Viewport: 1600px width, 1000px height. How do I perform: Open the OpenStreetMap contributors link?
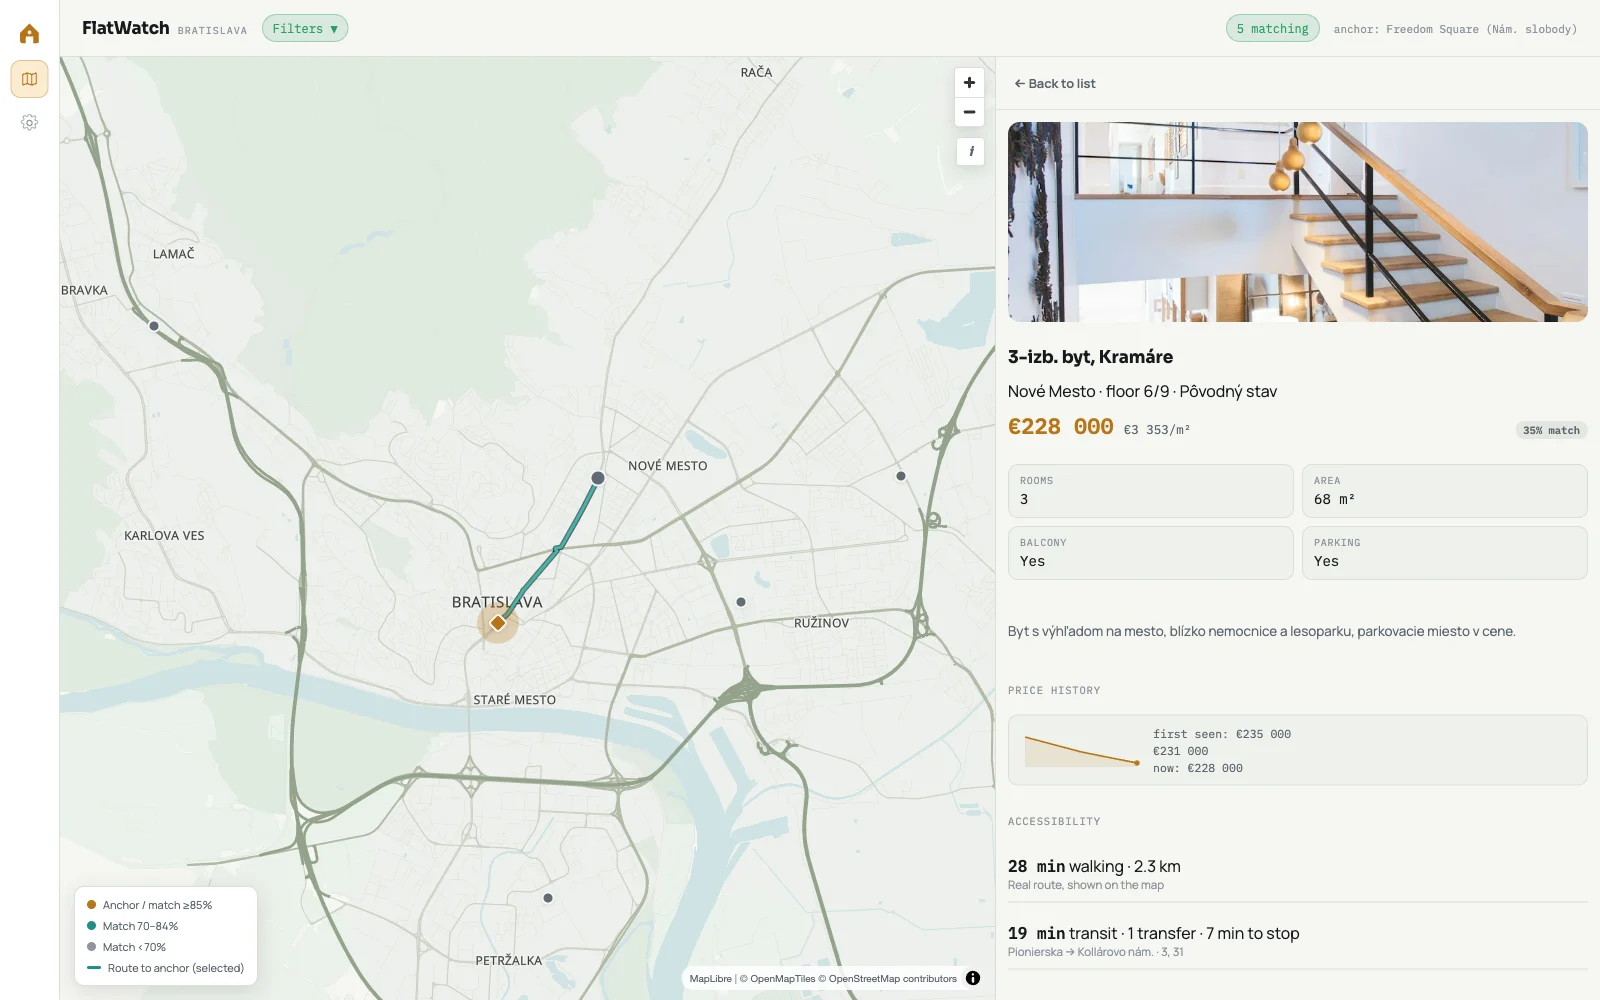coord(887,979)
